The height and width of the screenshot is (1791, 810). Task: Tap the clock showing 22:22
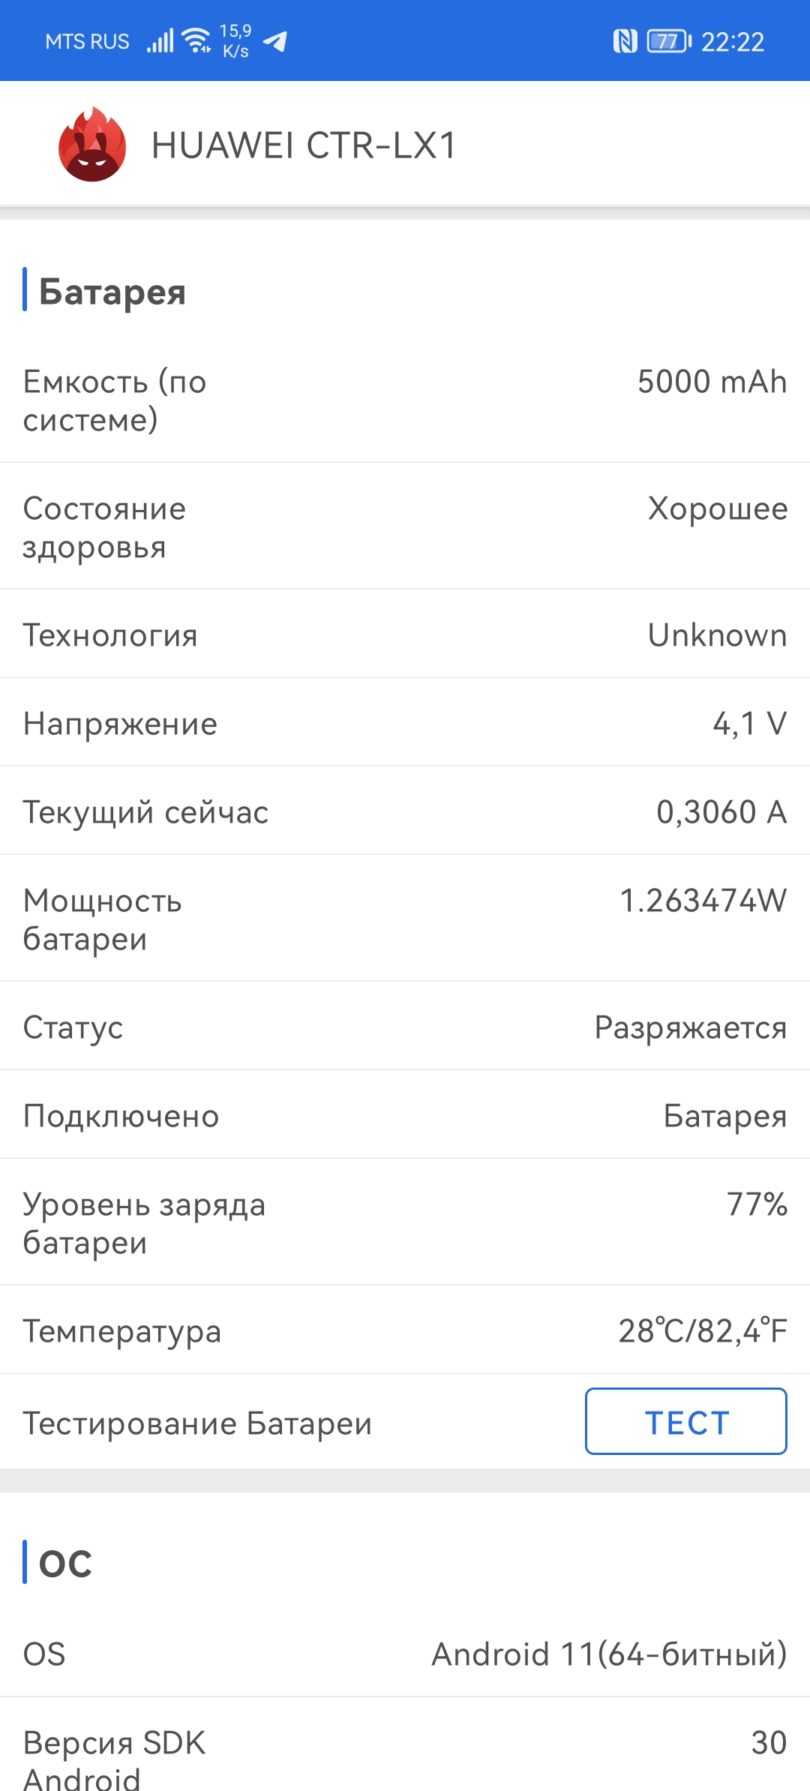733,41
